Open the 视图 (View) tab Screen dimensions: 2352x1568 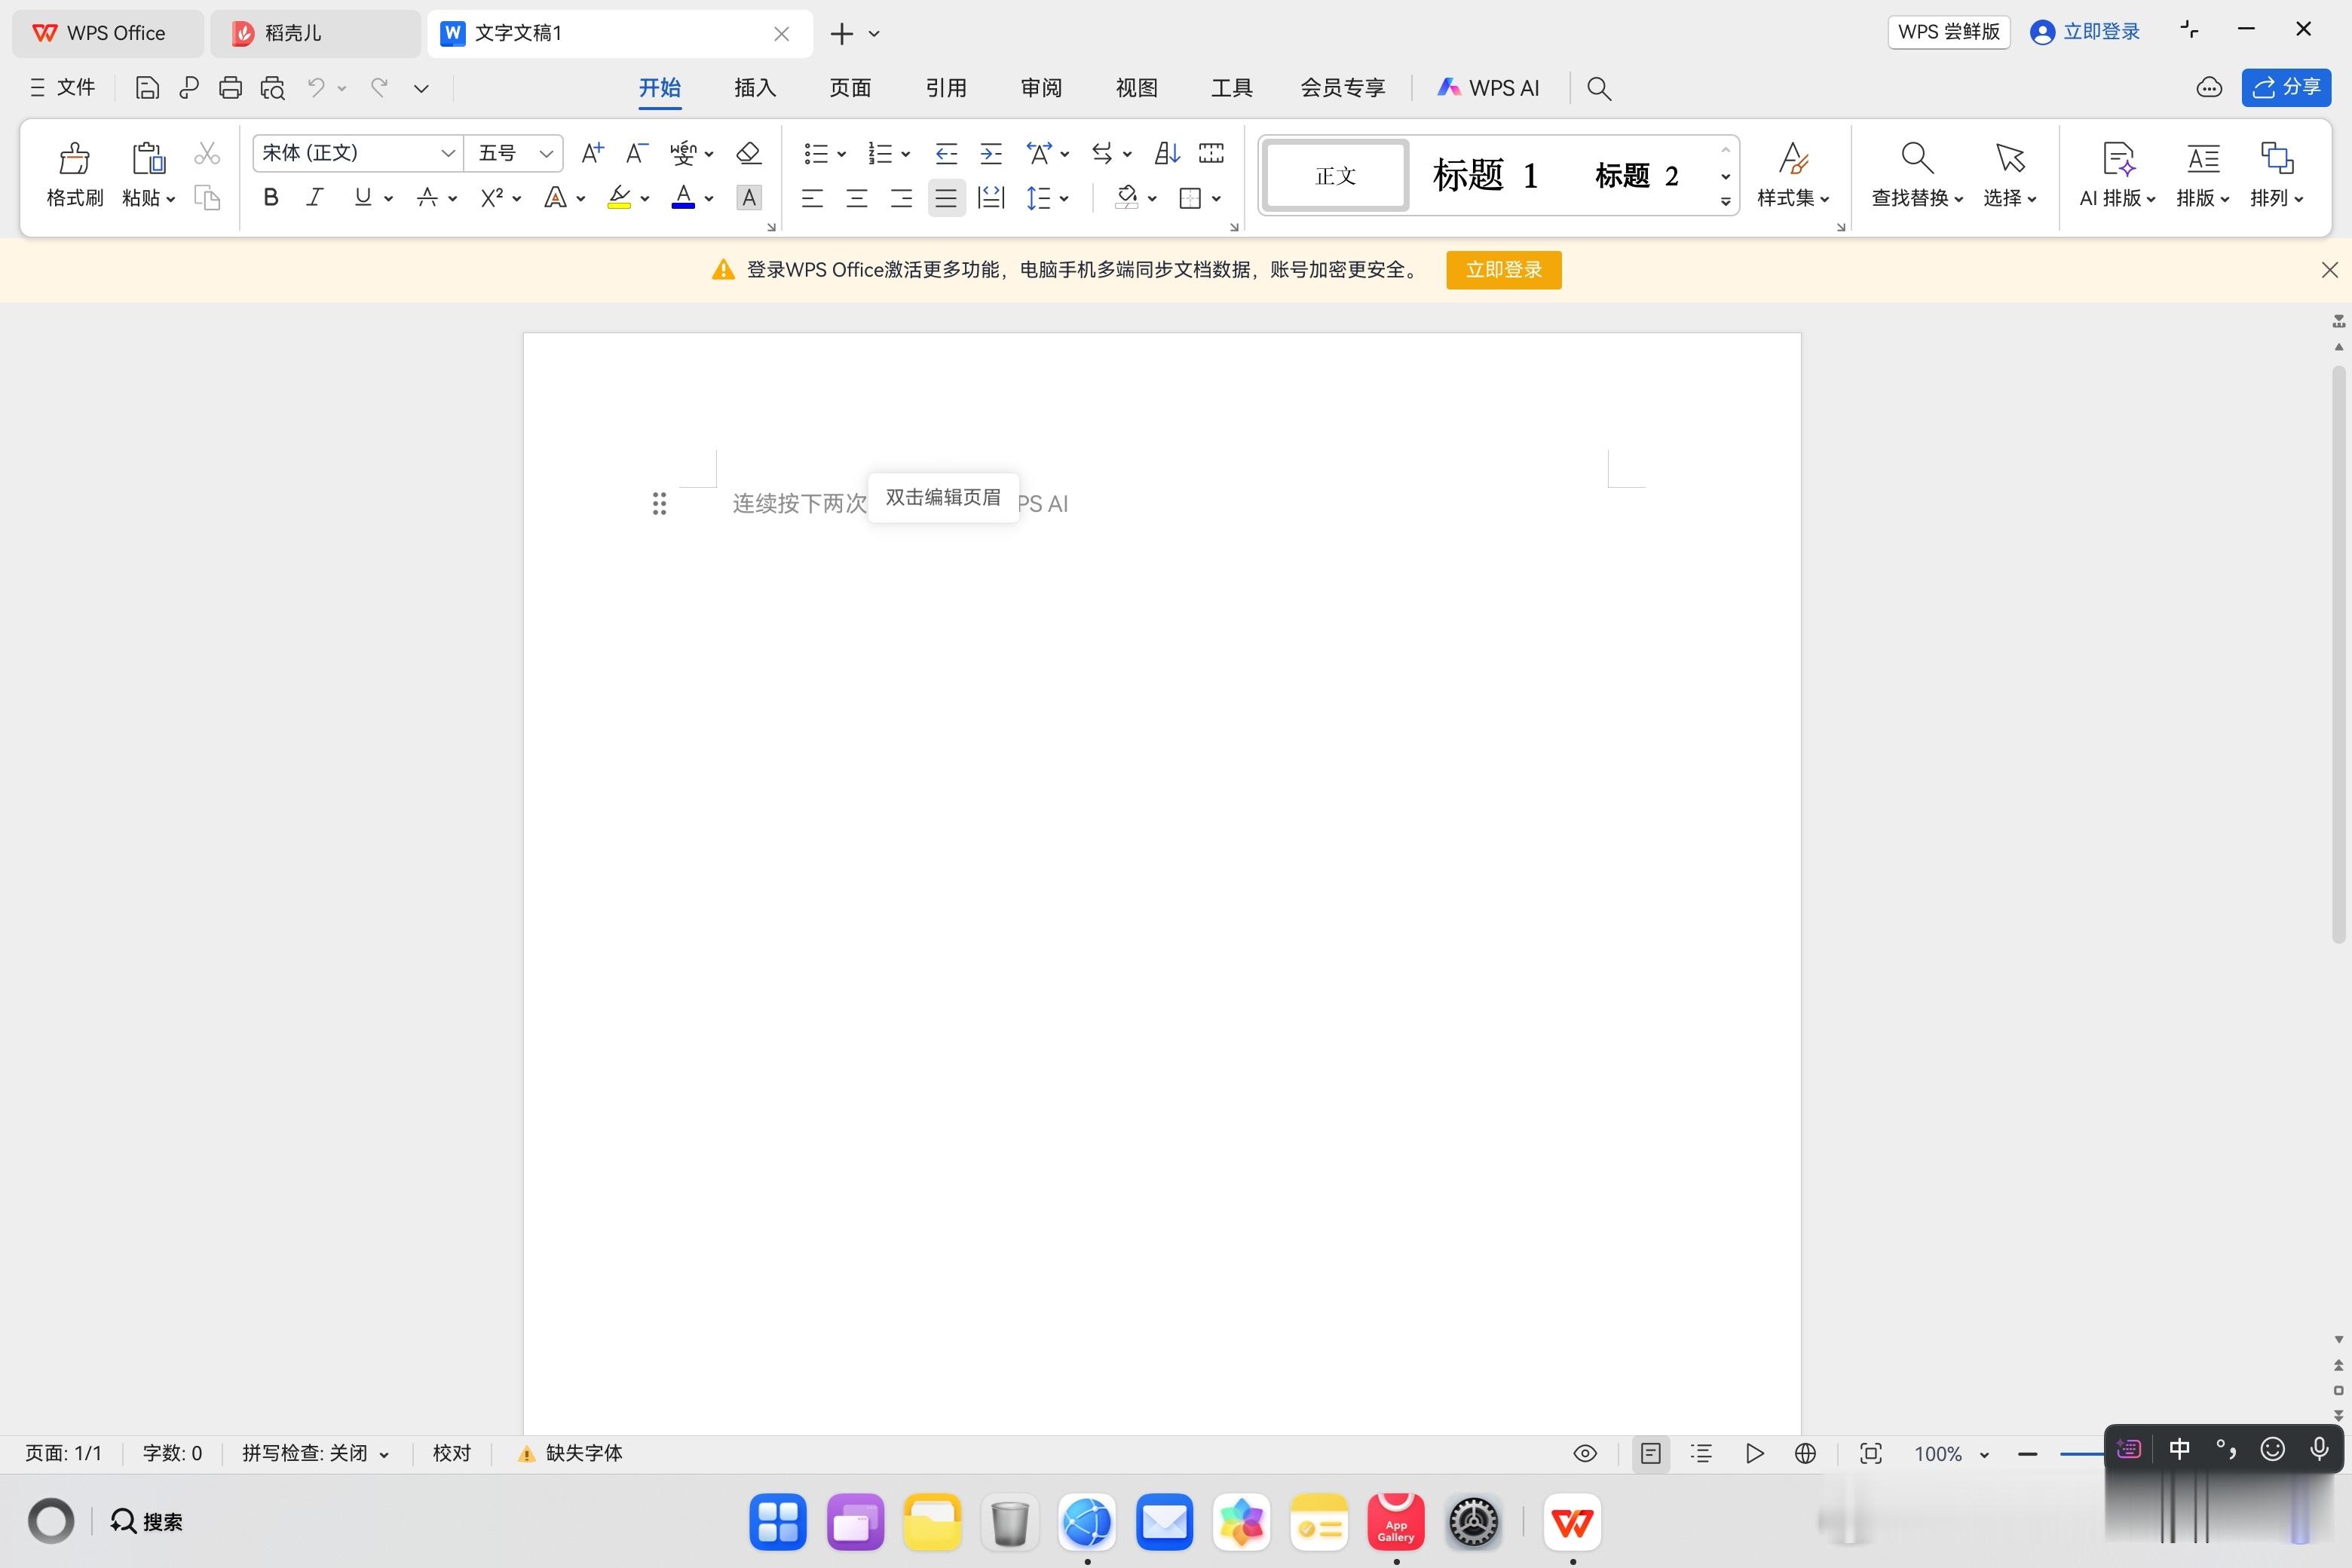pyautogui.click(x=1137, y=88)
